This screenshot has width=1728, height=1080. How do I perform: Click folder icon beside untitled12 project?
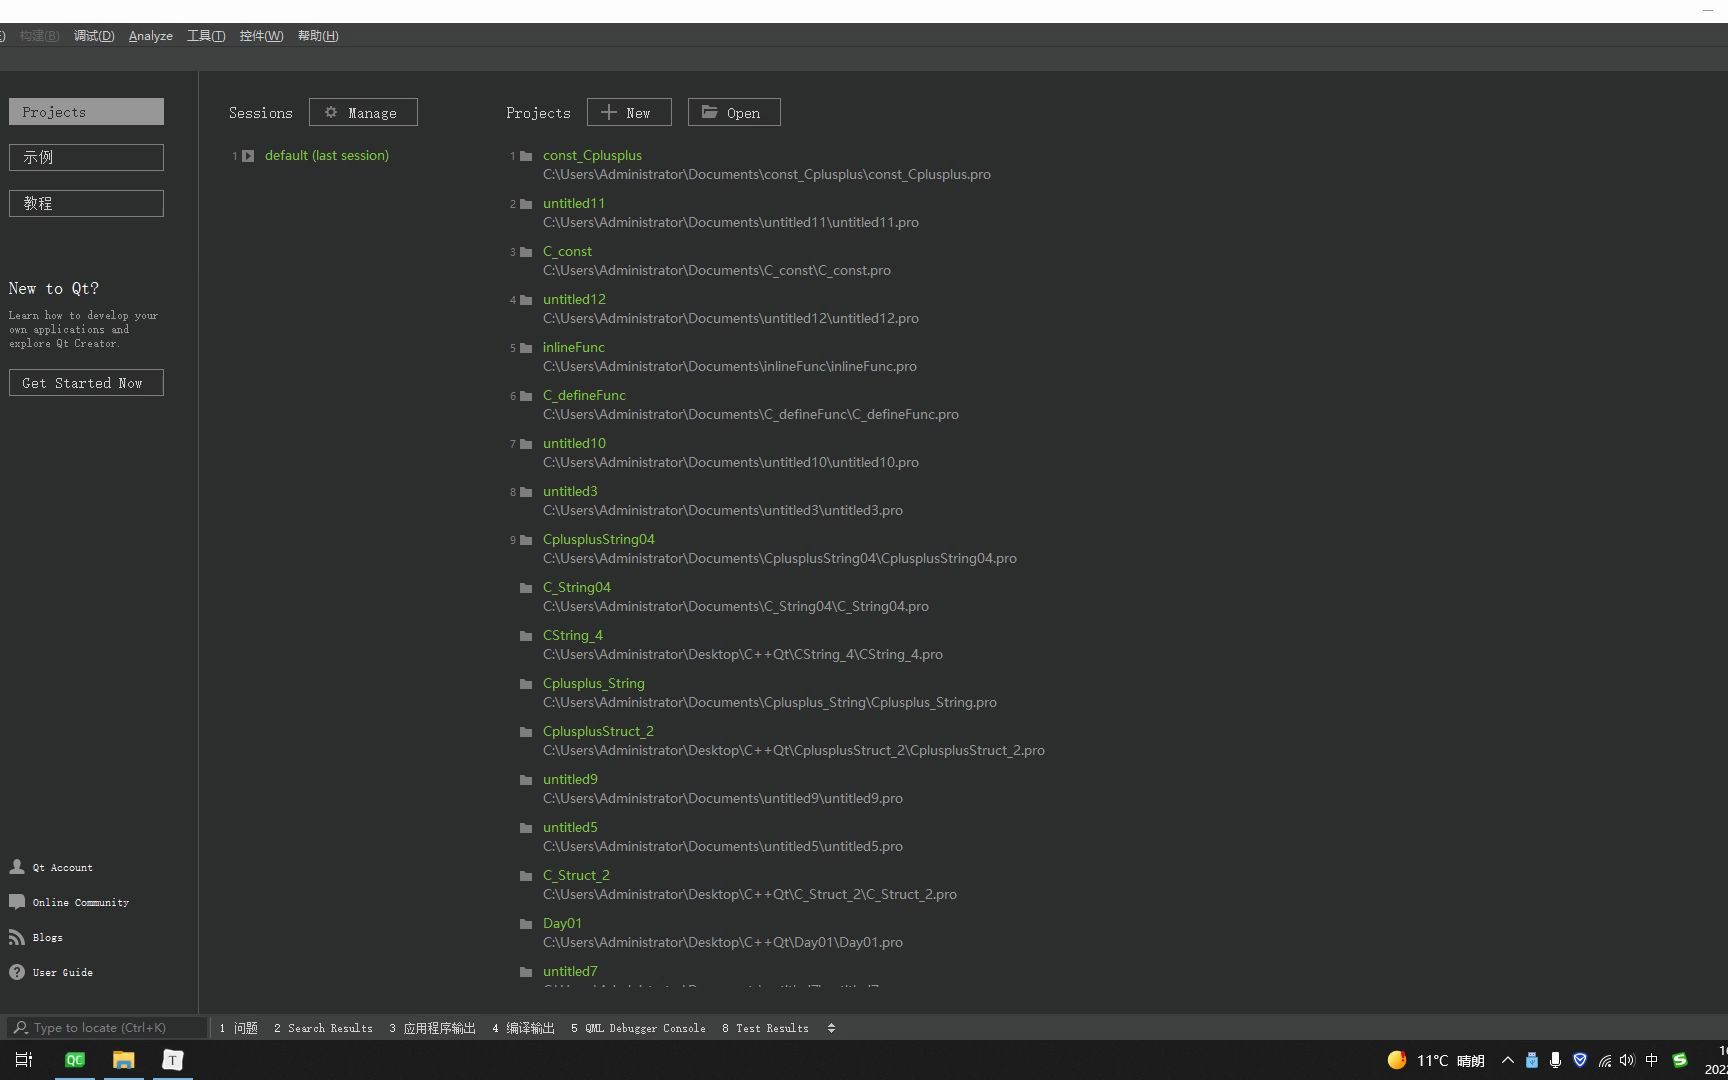point(526,300)
